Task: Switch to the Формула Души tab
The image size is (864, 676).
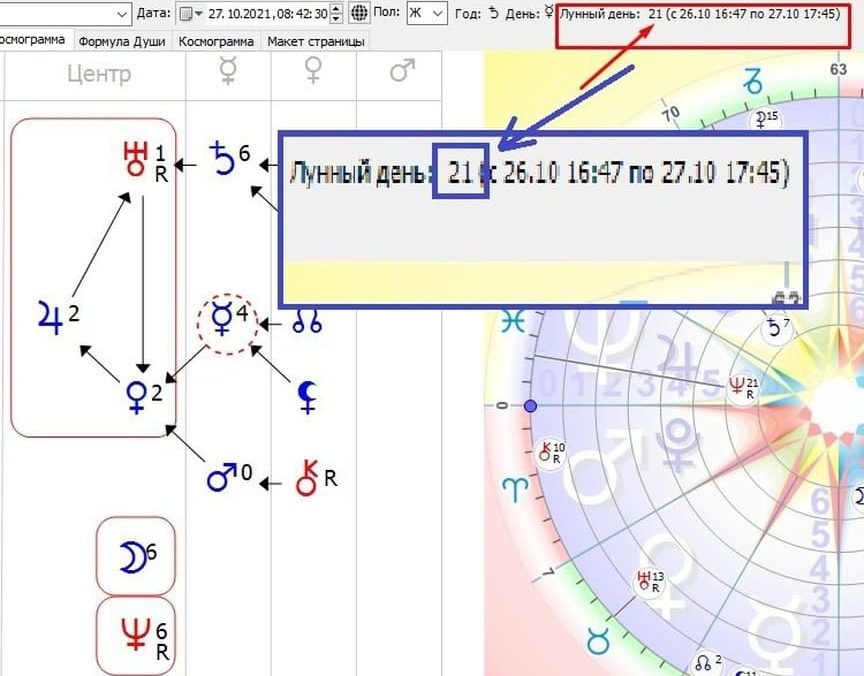Action: 122,41
